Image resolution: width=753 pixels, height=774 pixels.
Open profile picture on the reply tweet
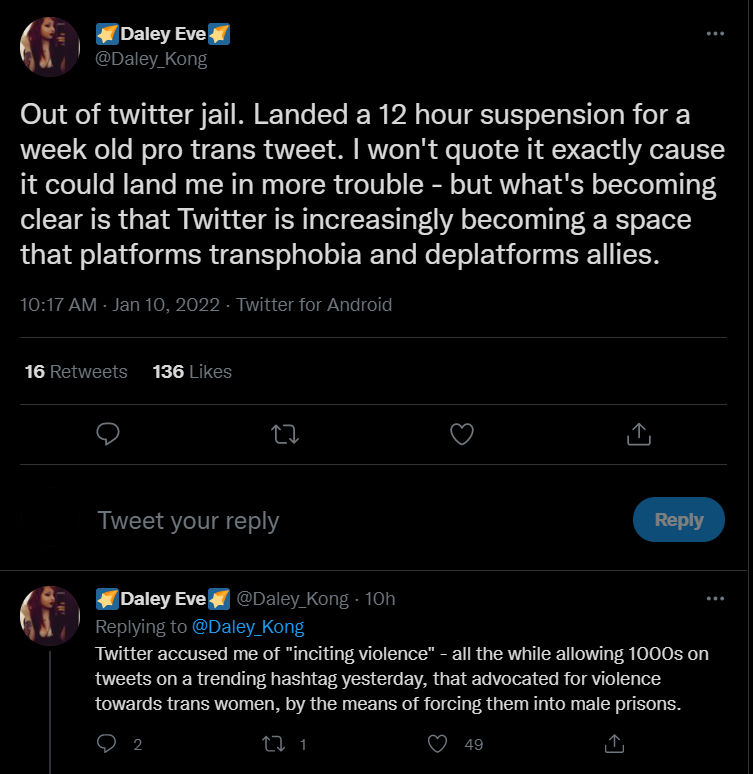(50, 616)
